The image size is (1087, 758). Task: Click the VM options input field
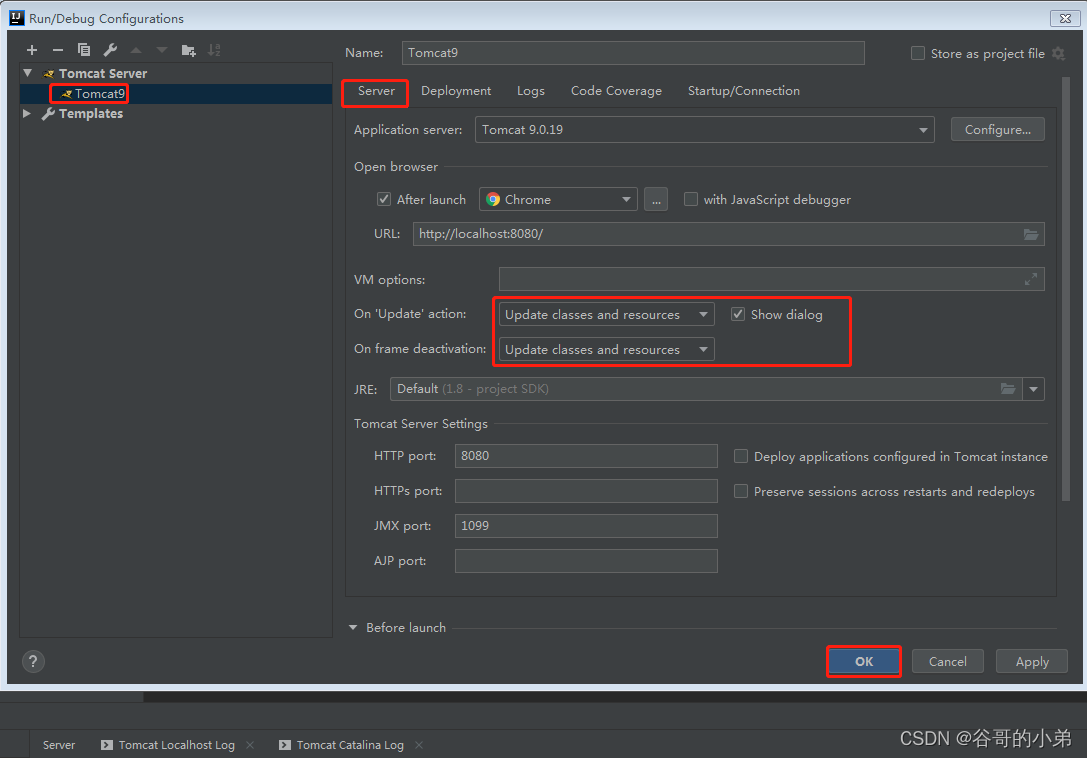772,279
